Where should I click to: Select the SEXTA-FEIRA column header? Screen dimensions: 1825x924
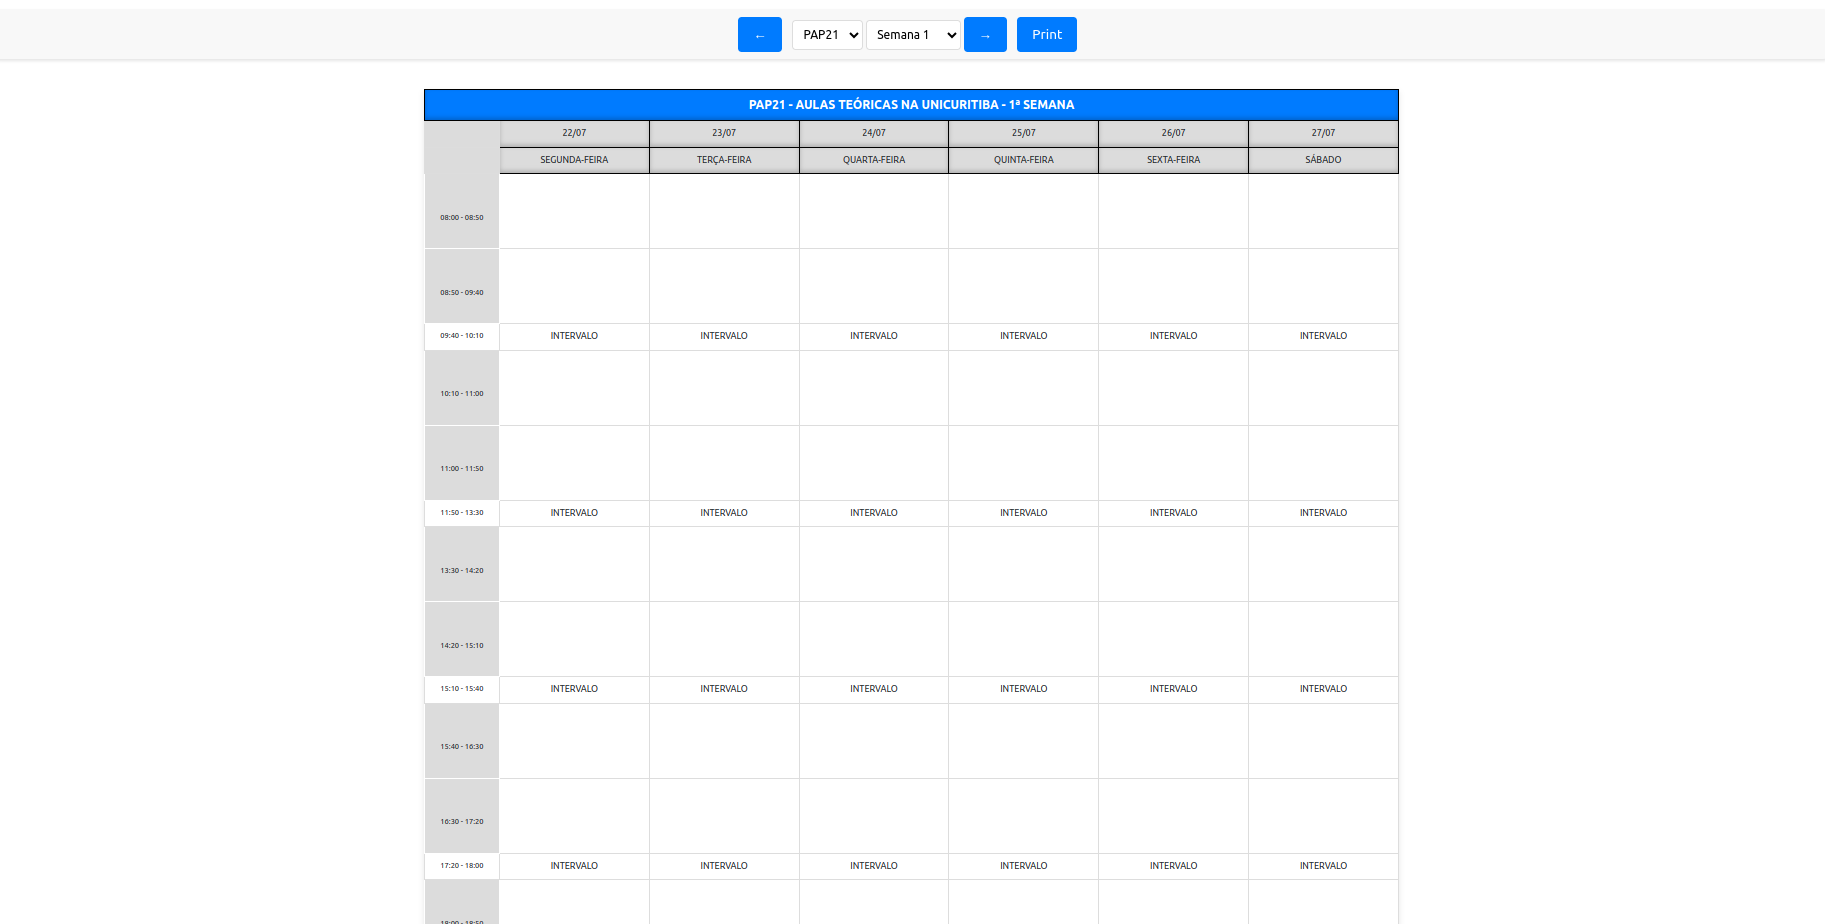(x=1173, y=160)
